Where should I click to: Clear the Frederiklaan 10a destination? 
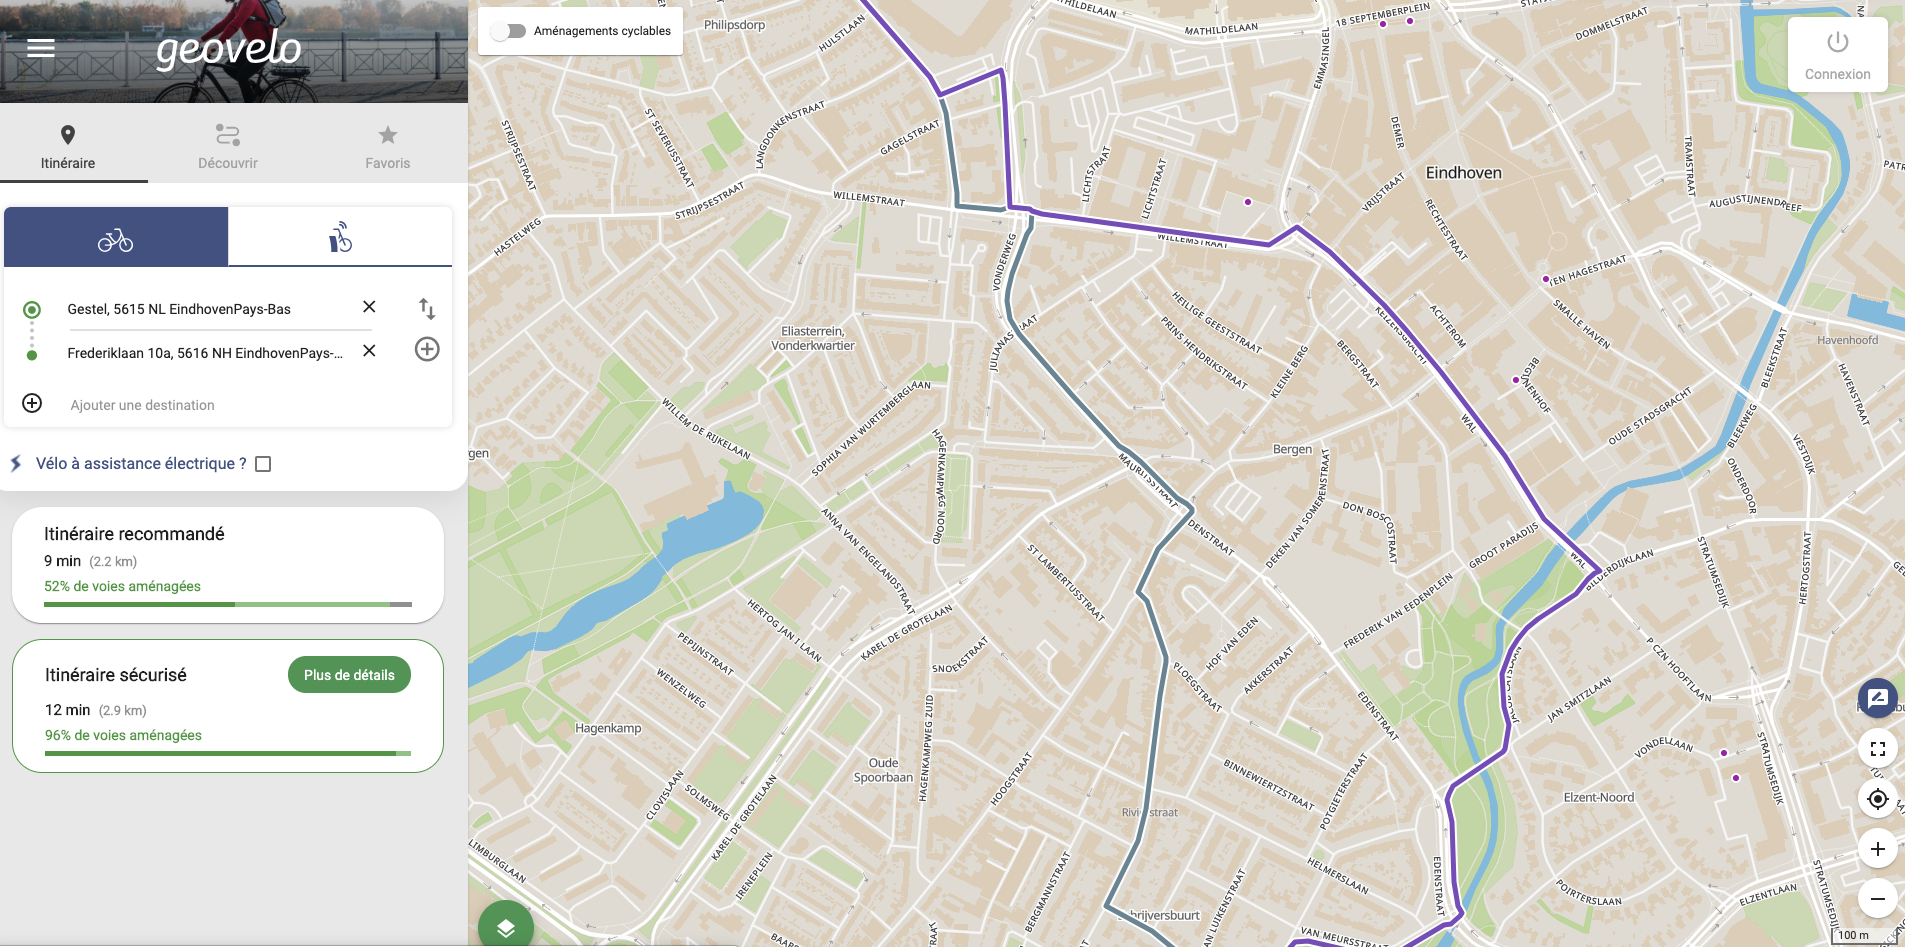pyautogui.click(x=369, y=351)
